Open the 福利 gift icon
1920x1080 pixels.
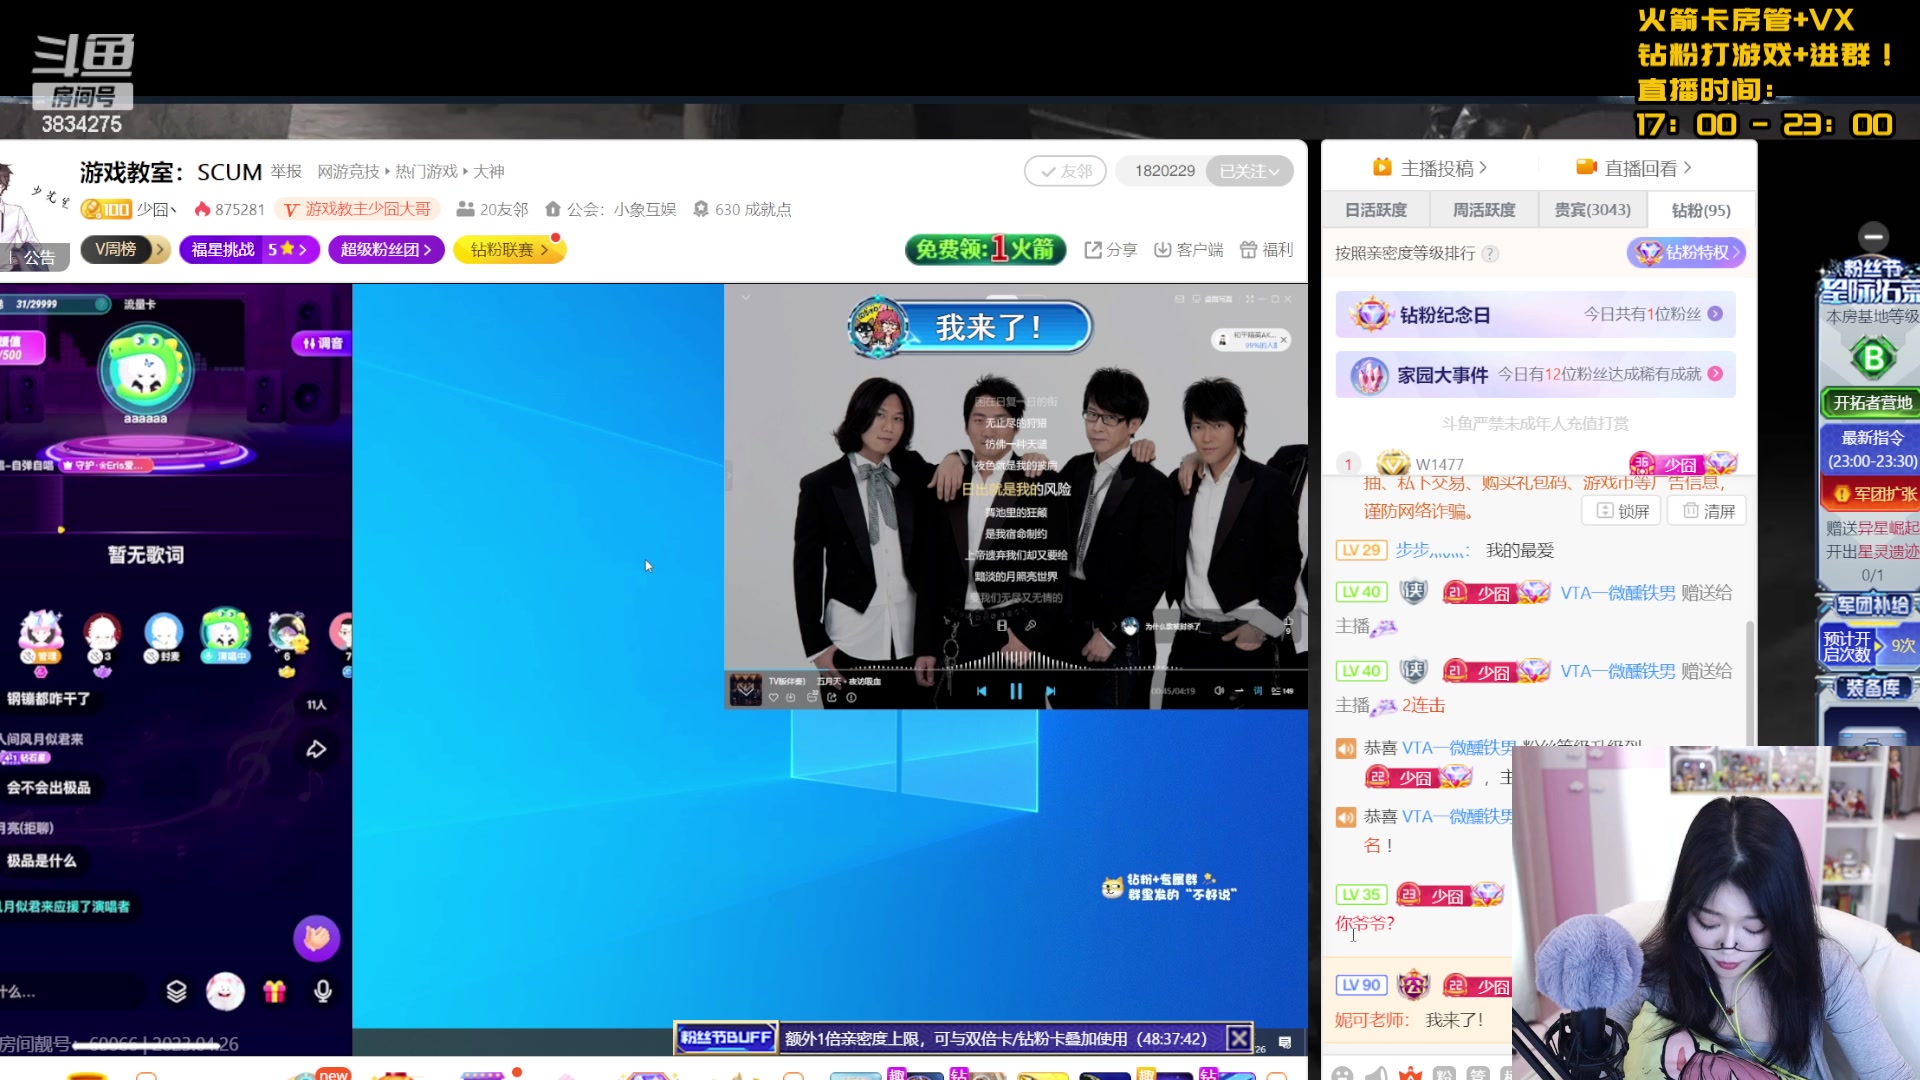(x=1266, y=249)
